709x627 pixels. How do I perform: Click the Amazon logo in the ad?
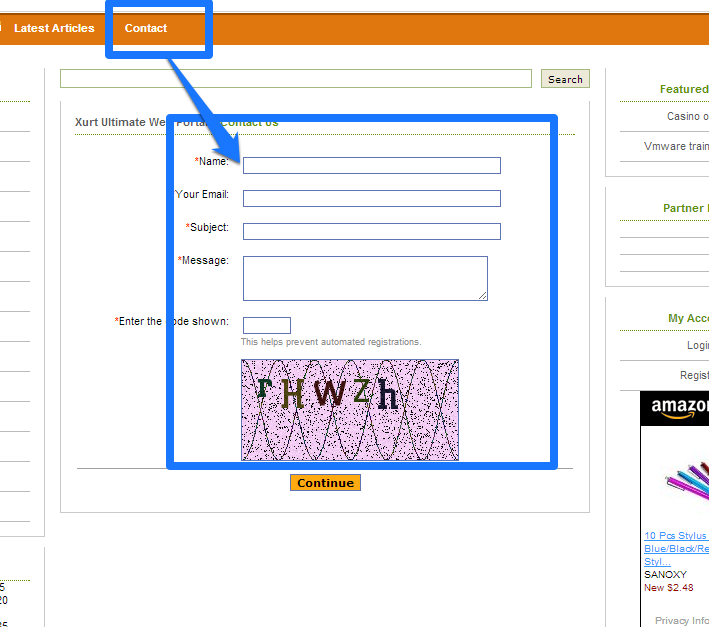680,408
